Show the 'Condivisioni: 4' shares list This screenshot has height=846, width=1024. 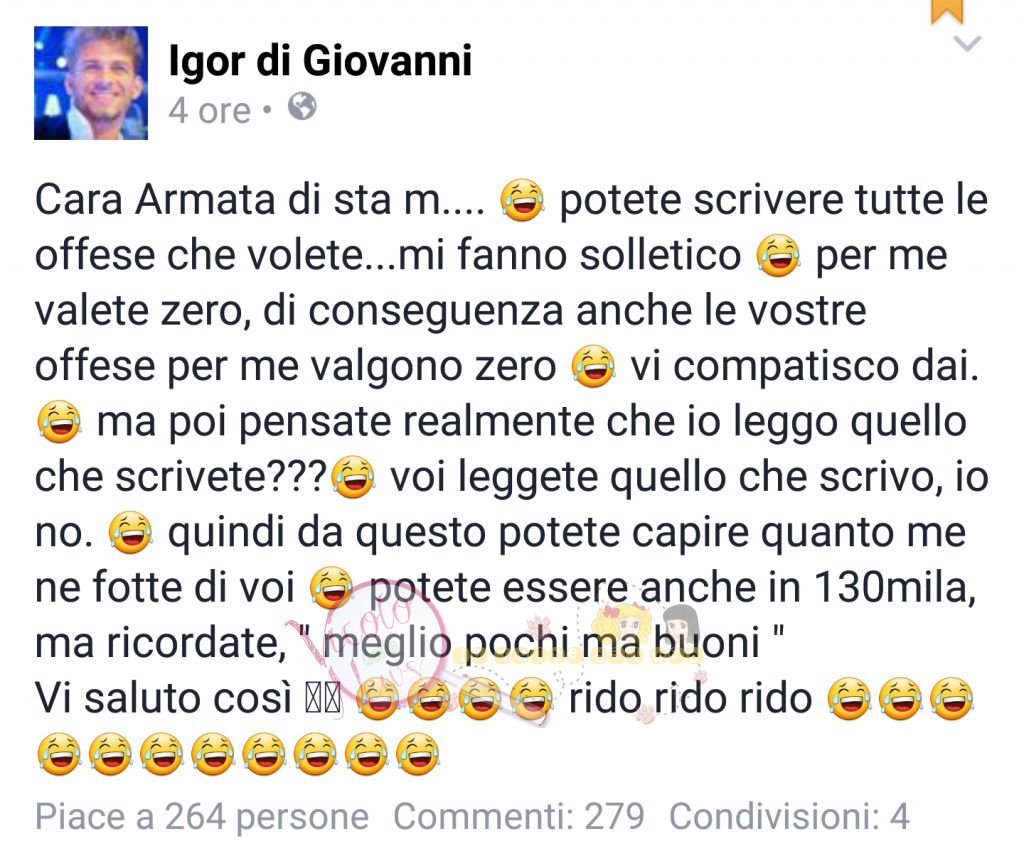(789, 817)
